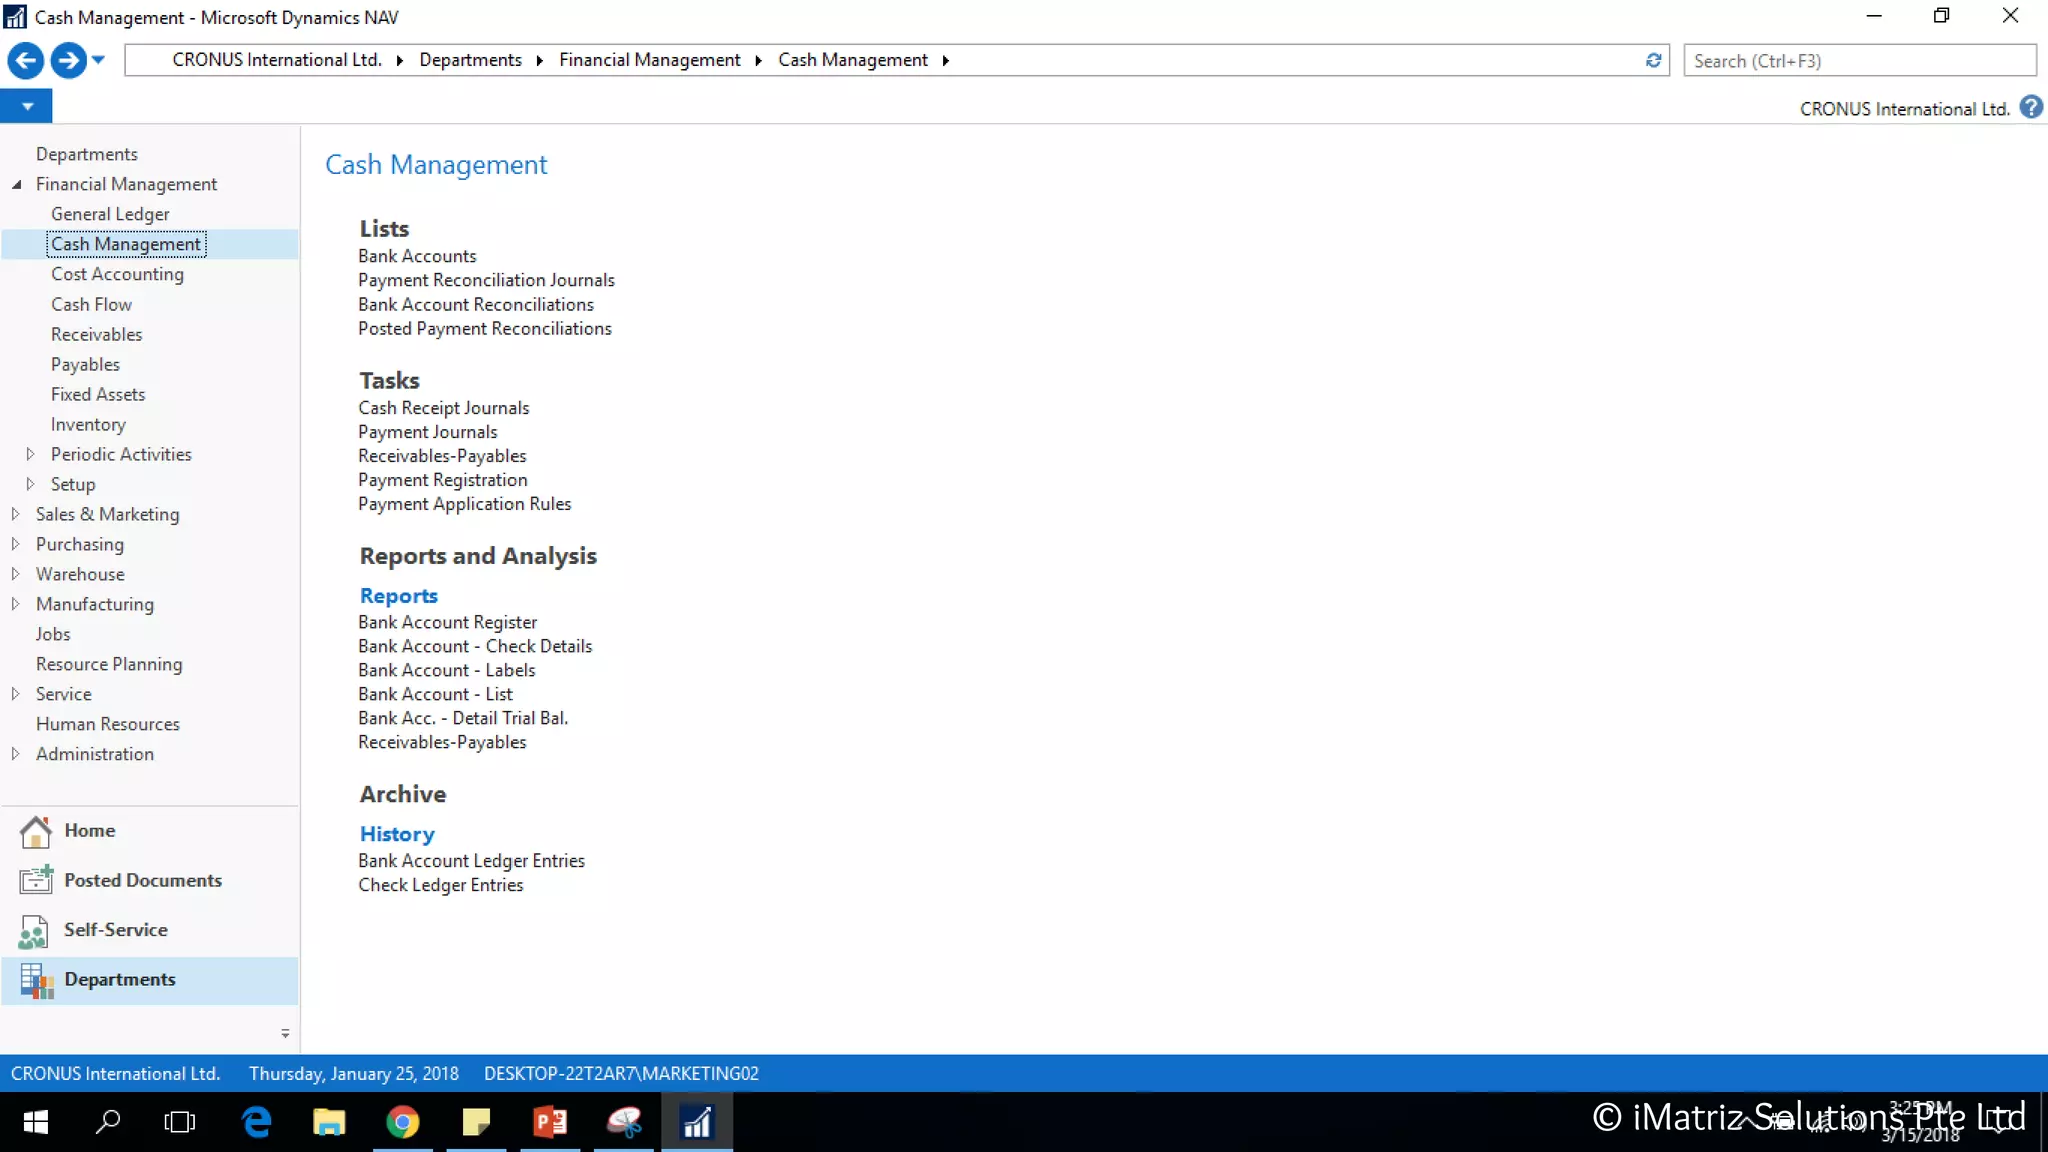Open Self-Service in navigation pane
Viewport: 2048px width, 1152px height.
115,930
